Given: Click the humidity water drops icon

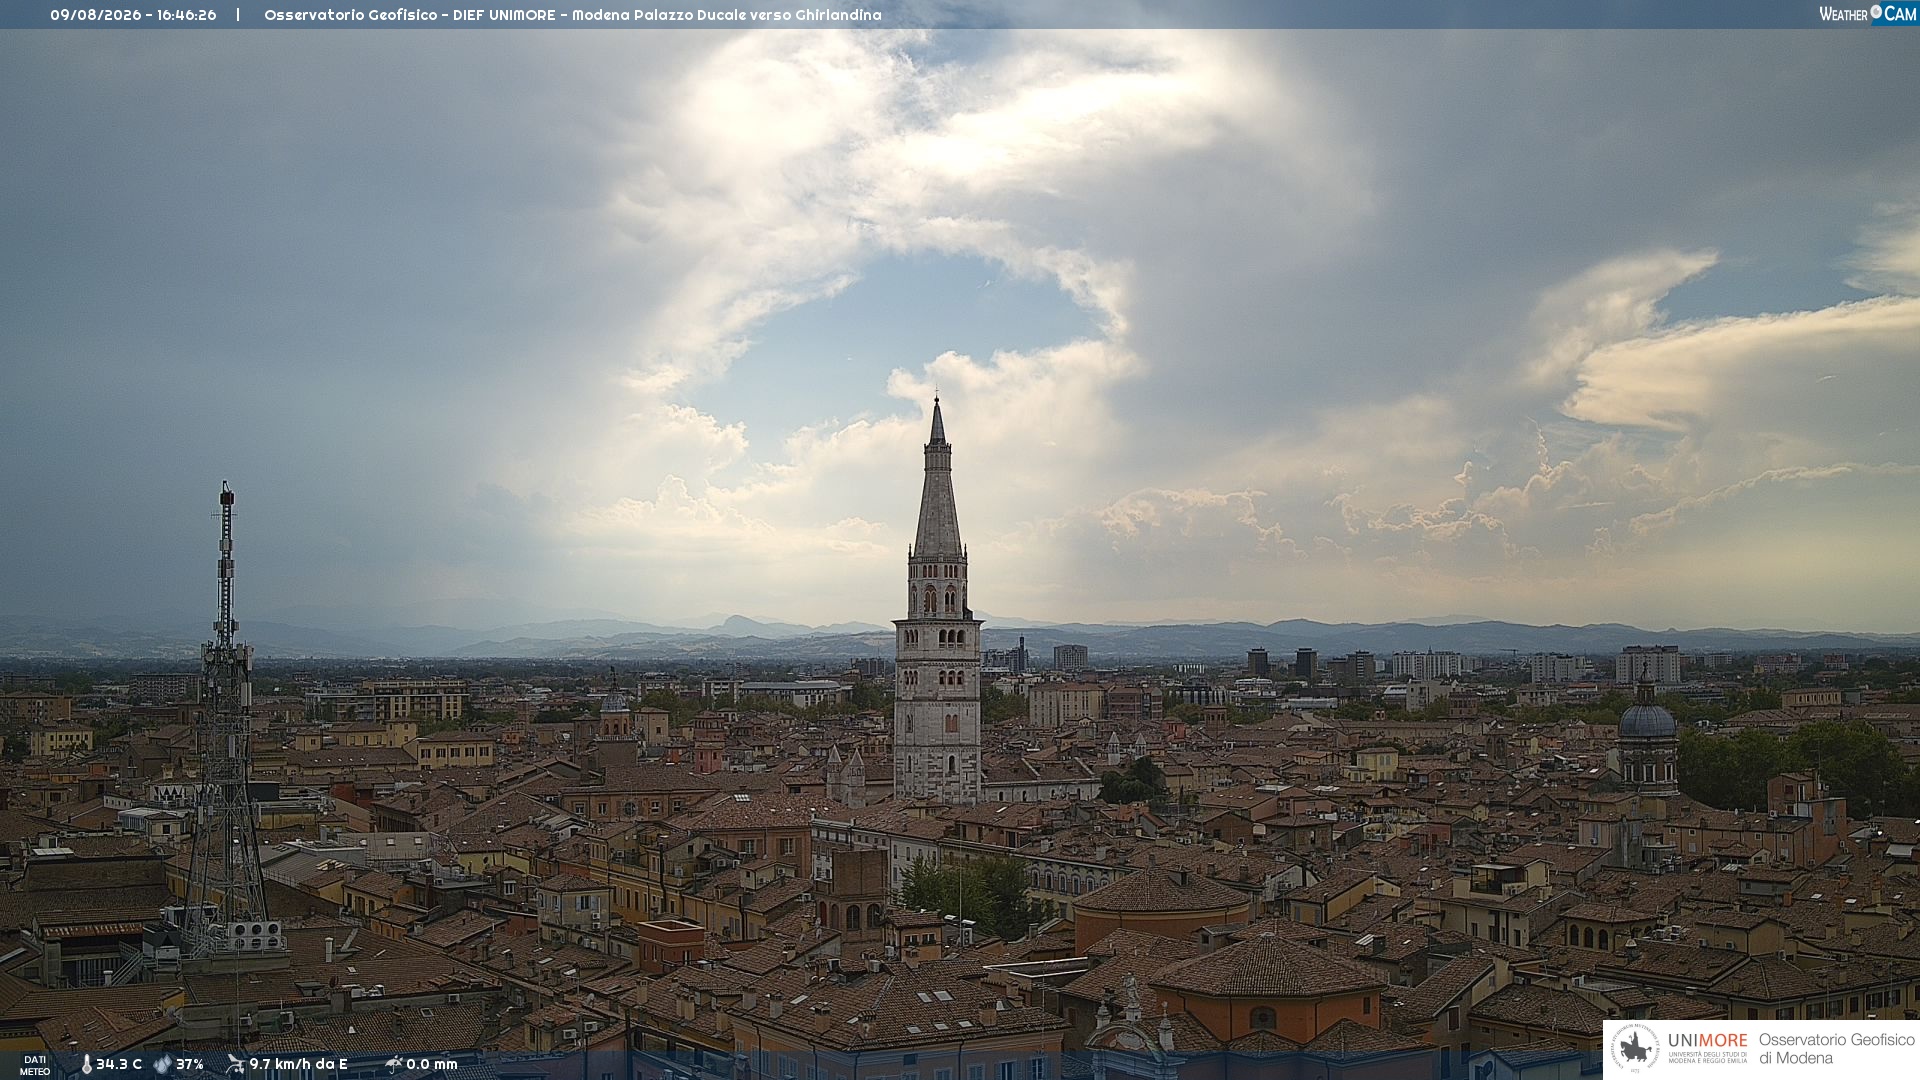Looking at the screenshot, I should tap(162, 1064).
